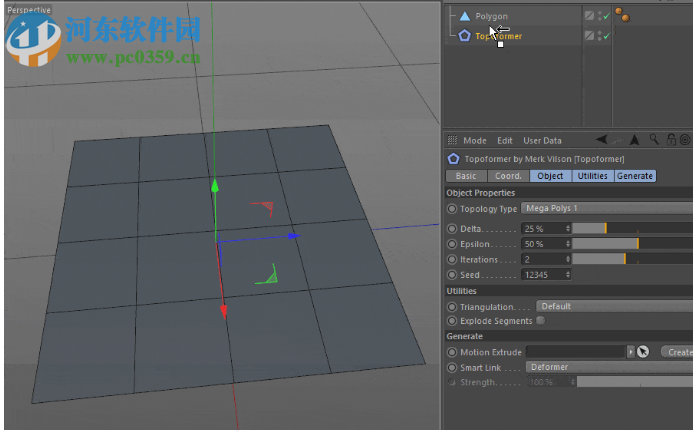Open the Edit menu in Attributes panel
Image resolution: width=693 pixels, height=430 pixels.
(505, 141)
